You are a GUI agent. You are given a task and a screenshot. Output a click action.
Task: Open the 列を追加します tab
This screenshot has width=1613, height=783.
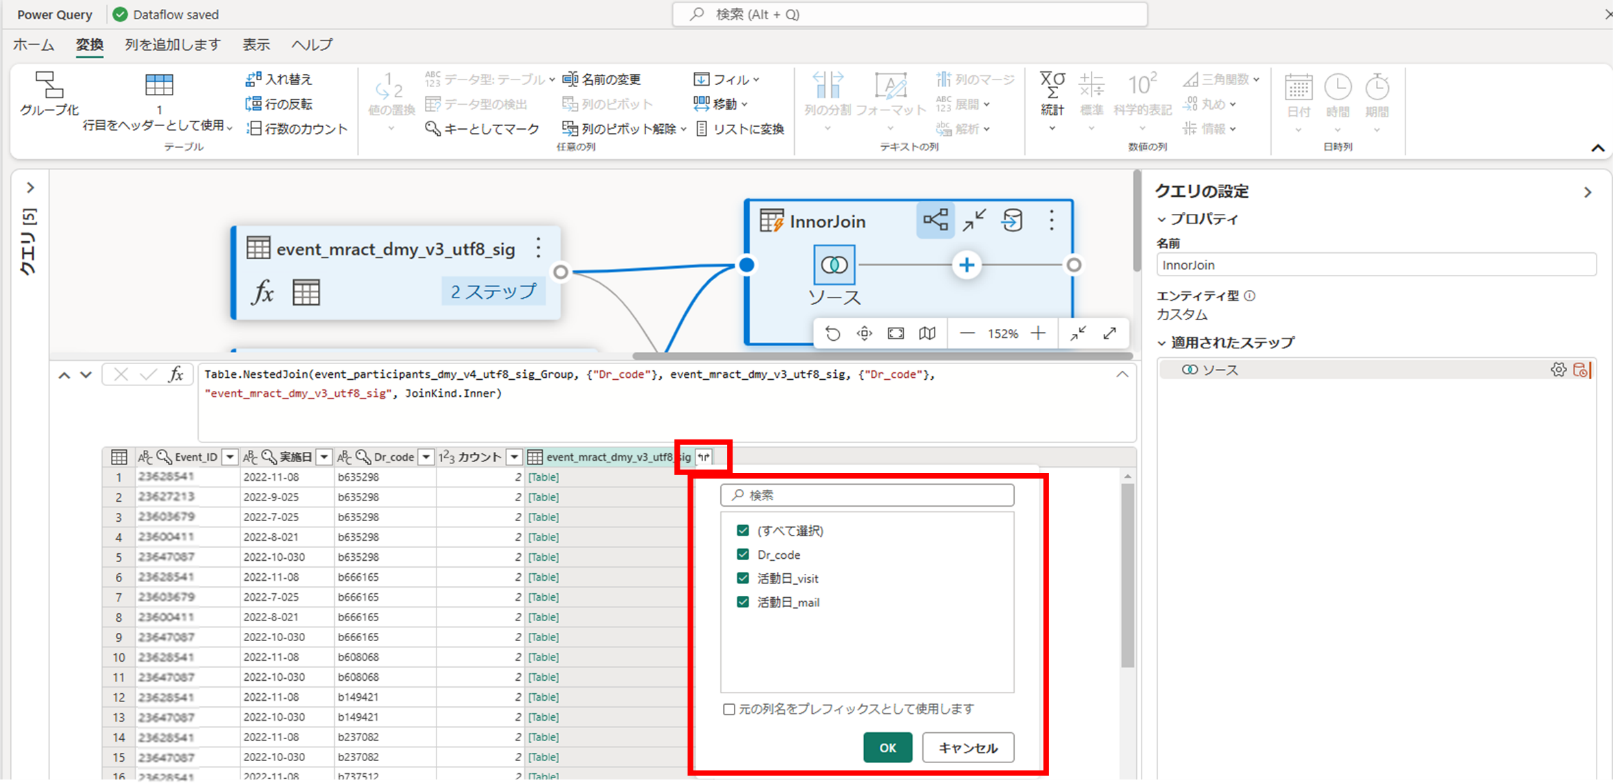(172, 45)
